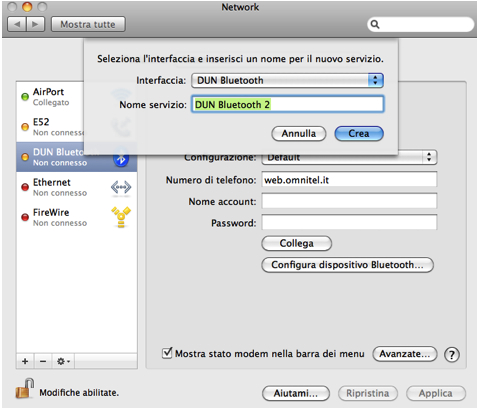The width and height of the screenshot is (477, 408).
Task: Go back with the left arrow button
Action: pyautogui.click(x=17, y=24)
